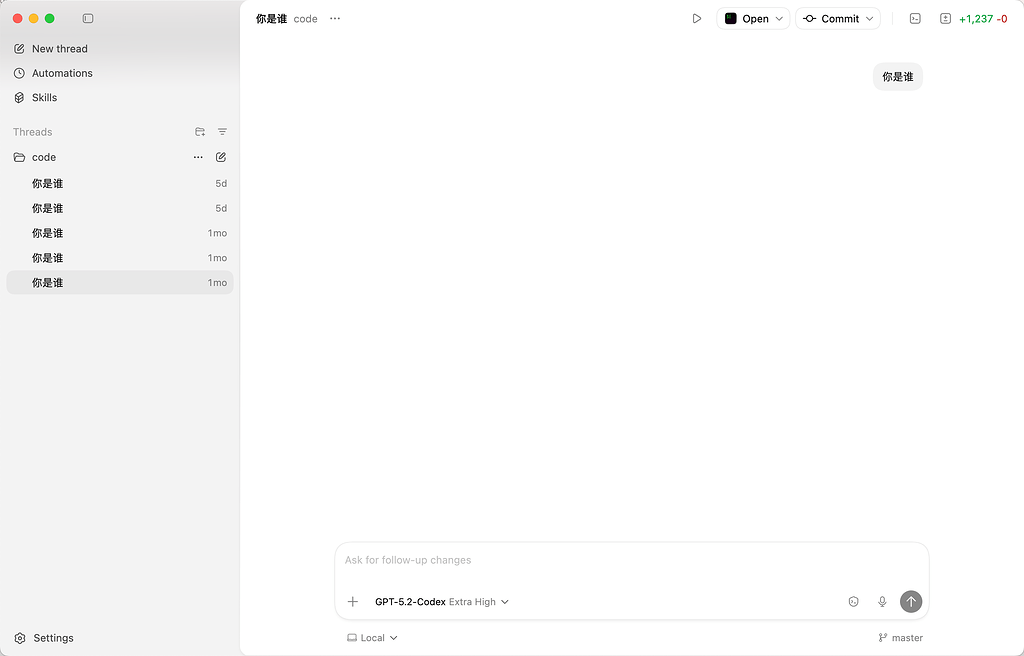This screenshot has width=1024, height=656.
Task: Select the highlighted 1mo 你是谁 thread
Action: [120, 282]
